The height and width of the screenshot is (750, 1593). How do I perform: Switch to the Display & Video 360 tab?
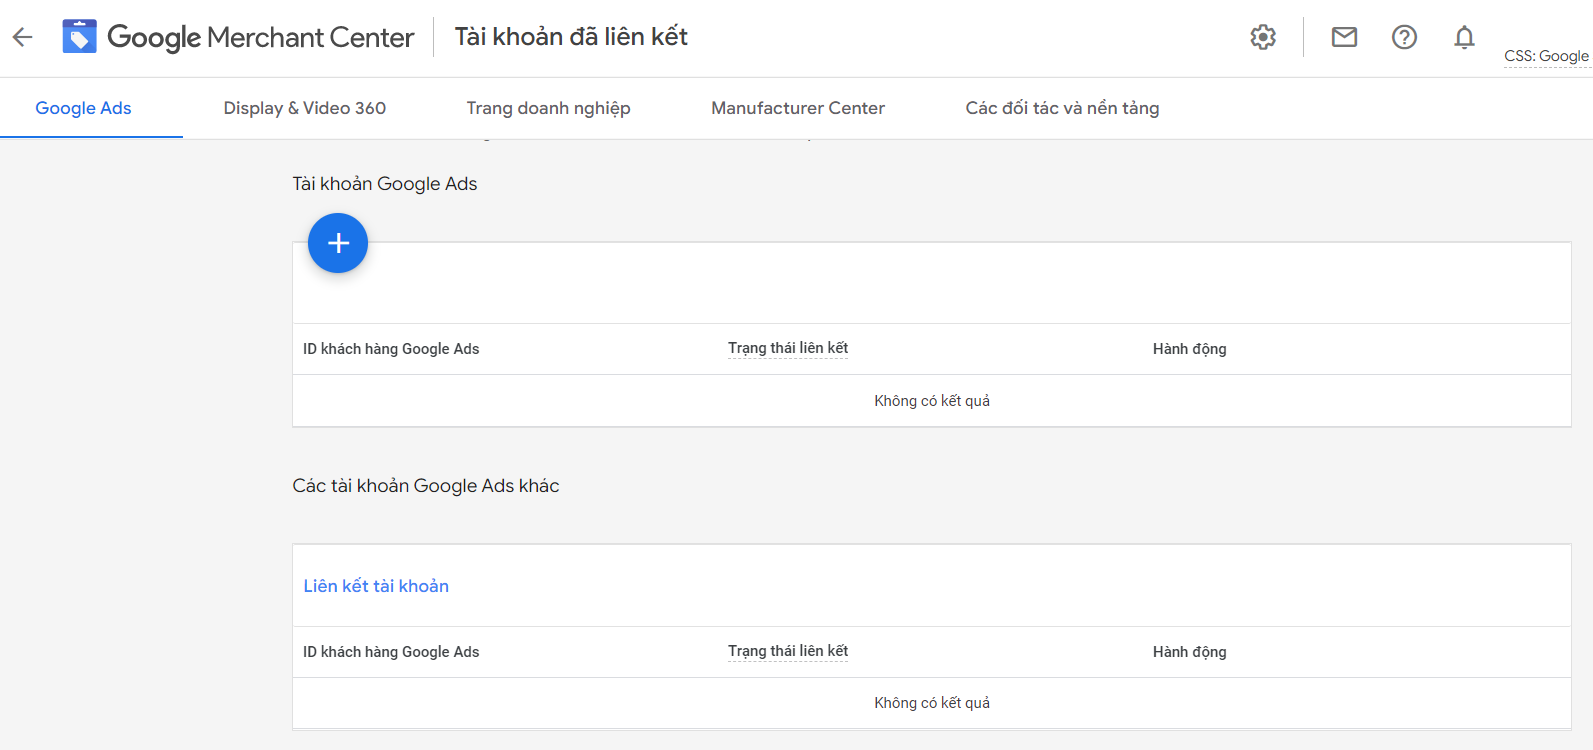point(305,108)
